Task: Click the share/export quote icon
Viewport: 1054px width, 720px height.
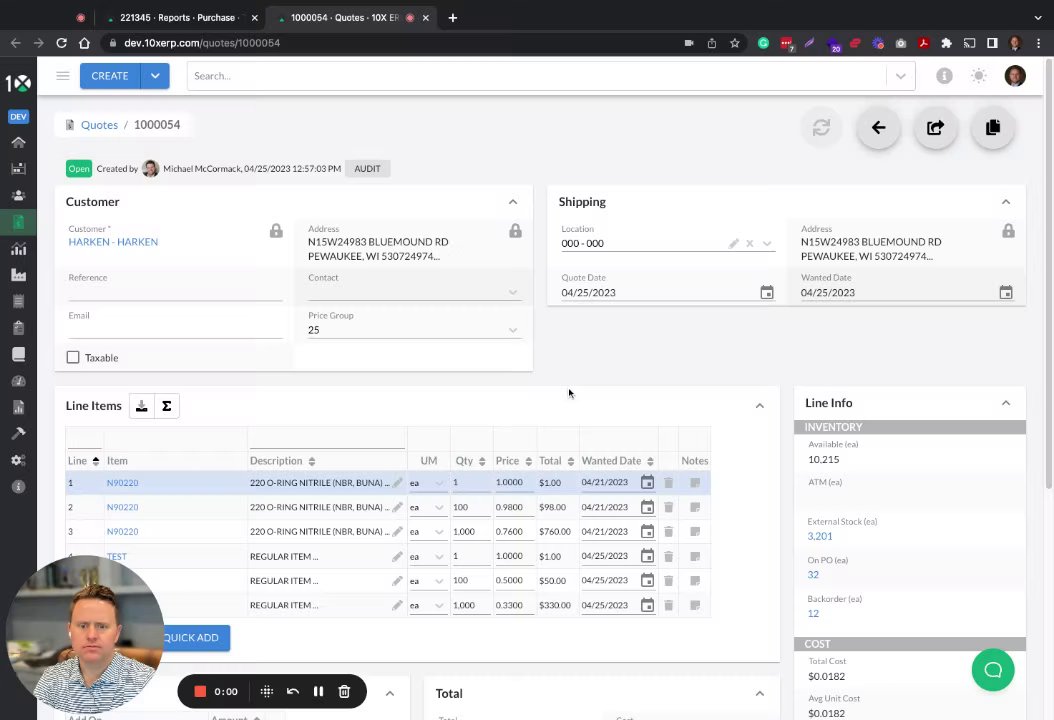Action: [x=936, y=127]
